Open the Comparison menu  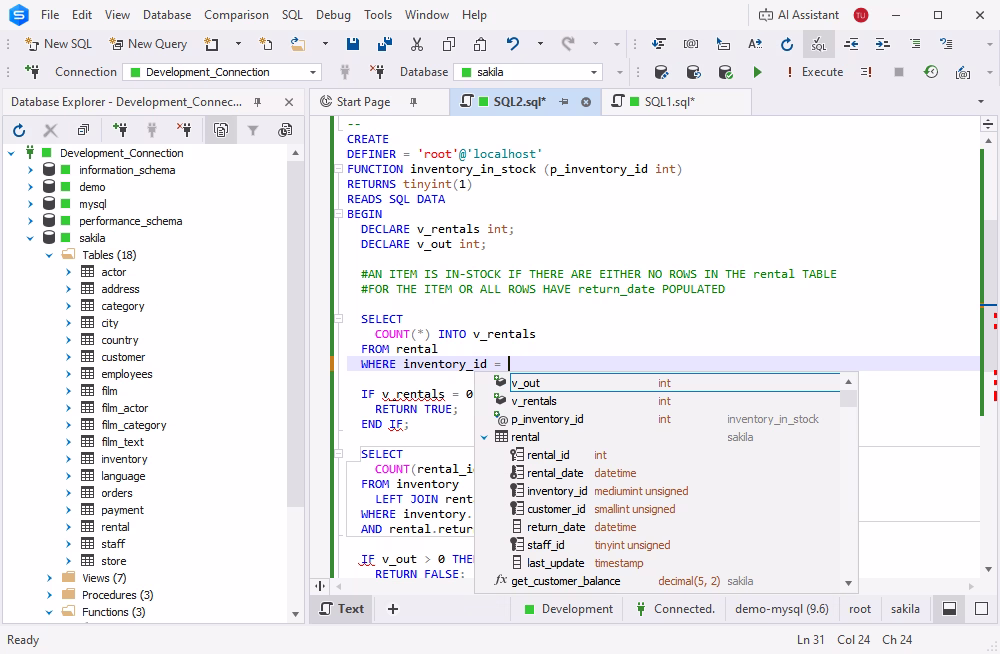[x=236, y=15]
